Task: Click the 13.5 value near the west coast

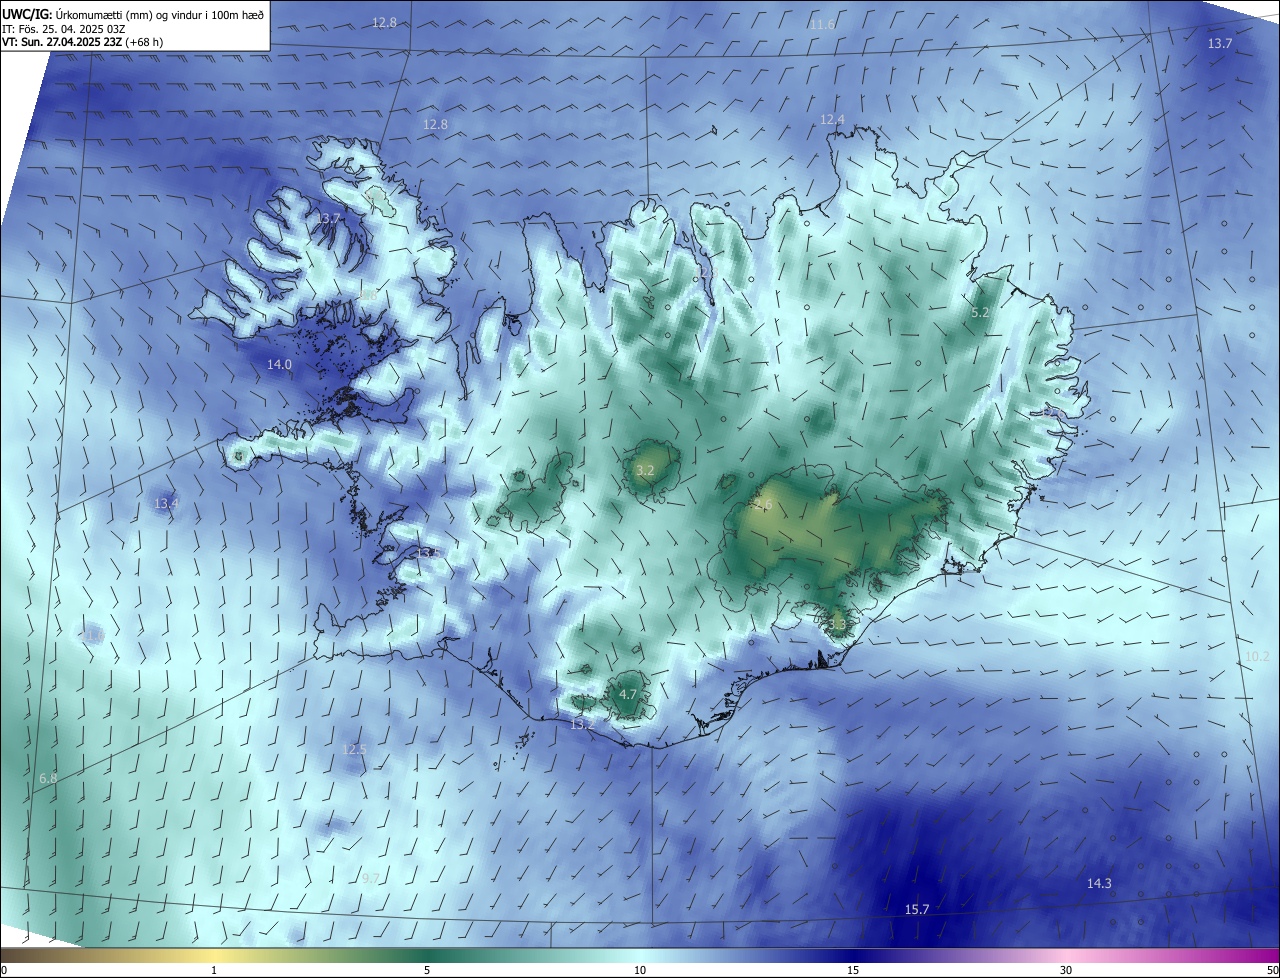Action: (x=427, y=553)
